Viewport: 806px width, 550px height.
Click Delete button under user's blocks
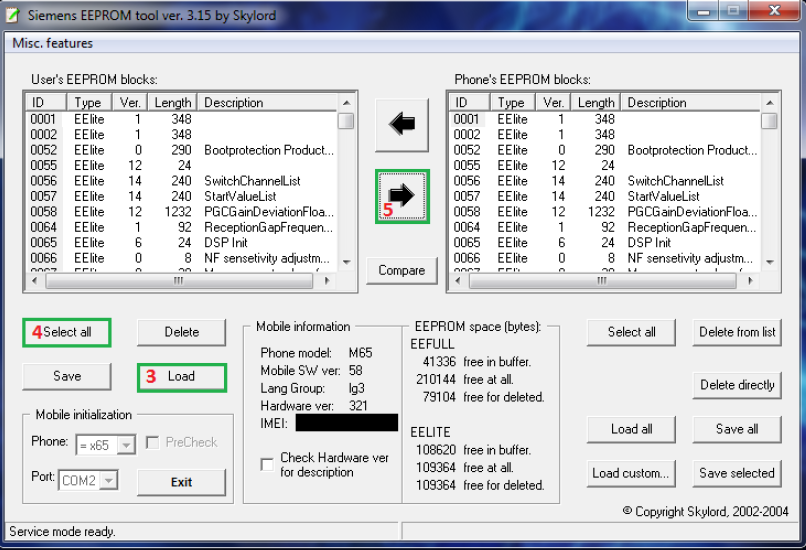coord(181,333)
